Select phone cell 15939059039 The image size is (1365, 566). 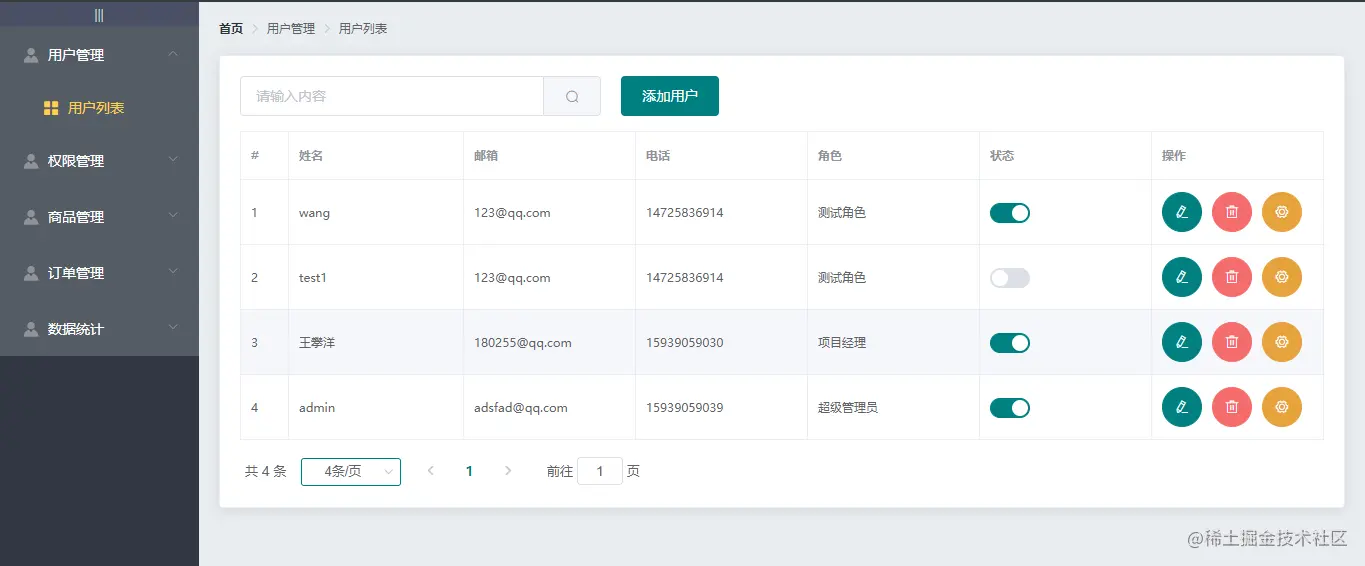[x=685, y=408]
